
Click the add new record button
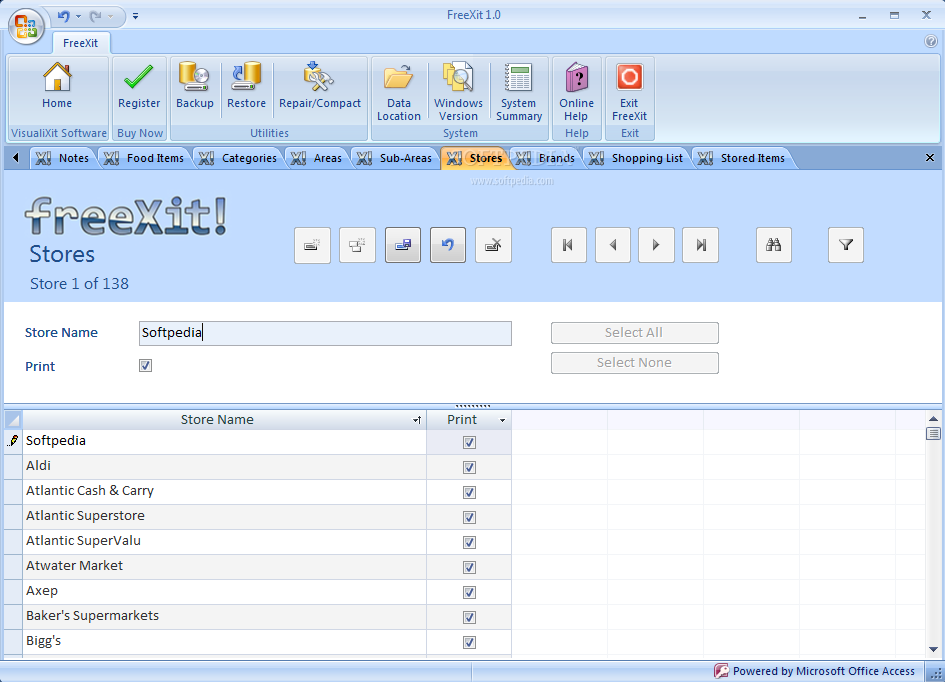tap(312, 245)
